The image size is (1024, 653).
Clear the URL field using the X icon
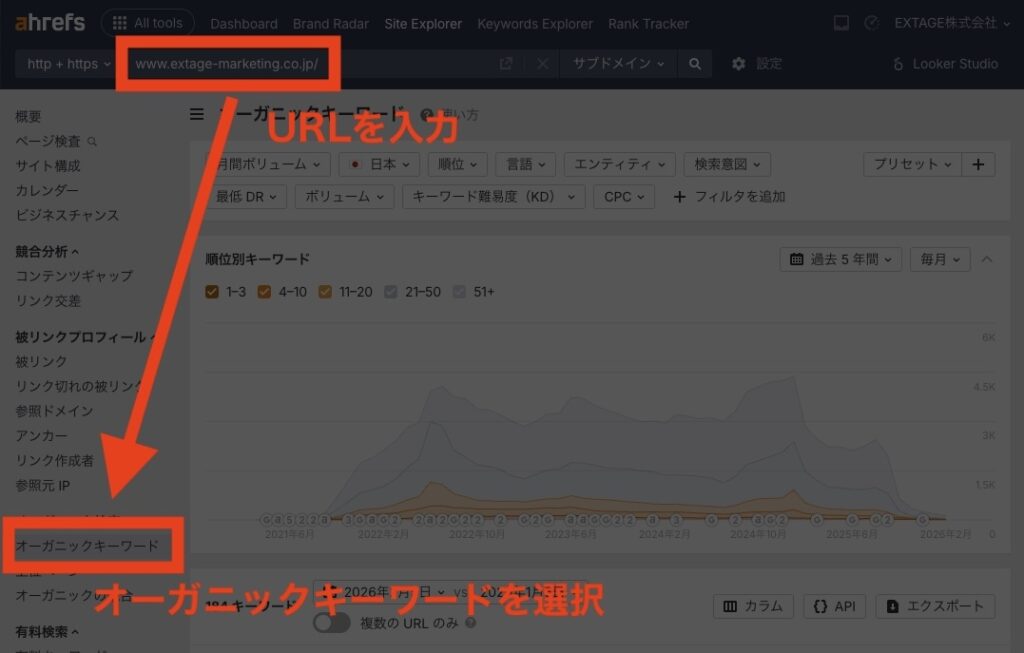tap(542, 63)
